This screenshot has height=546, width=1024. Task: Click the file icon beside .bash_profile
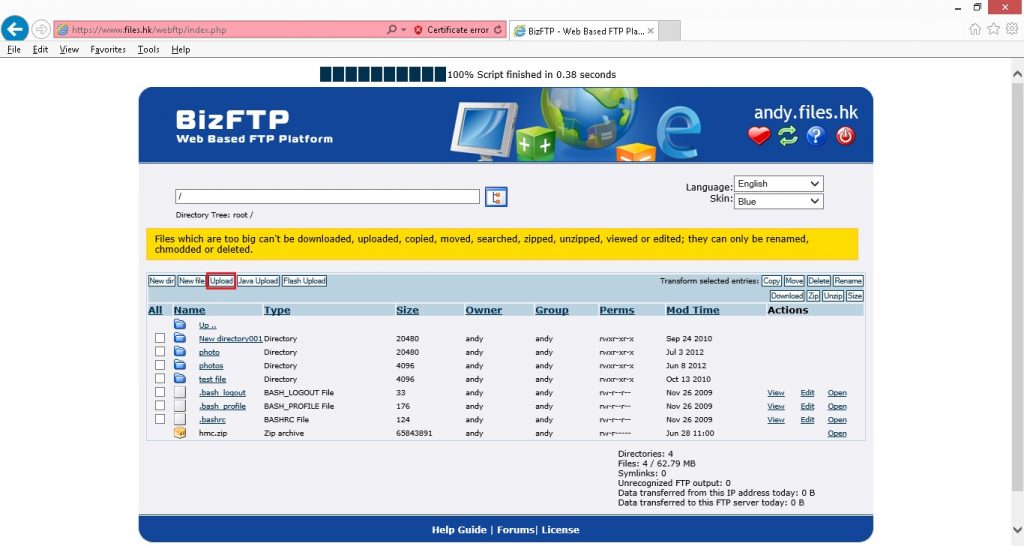(x=180, y=406)
